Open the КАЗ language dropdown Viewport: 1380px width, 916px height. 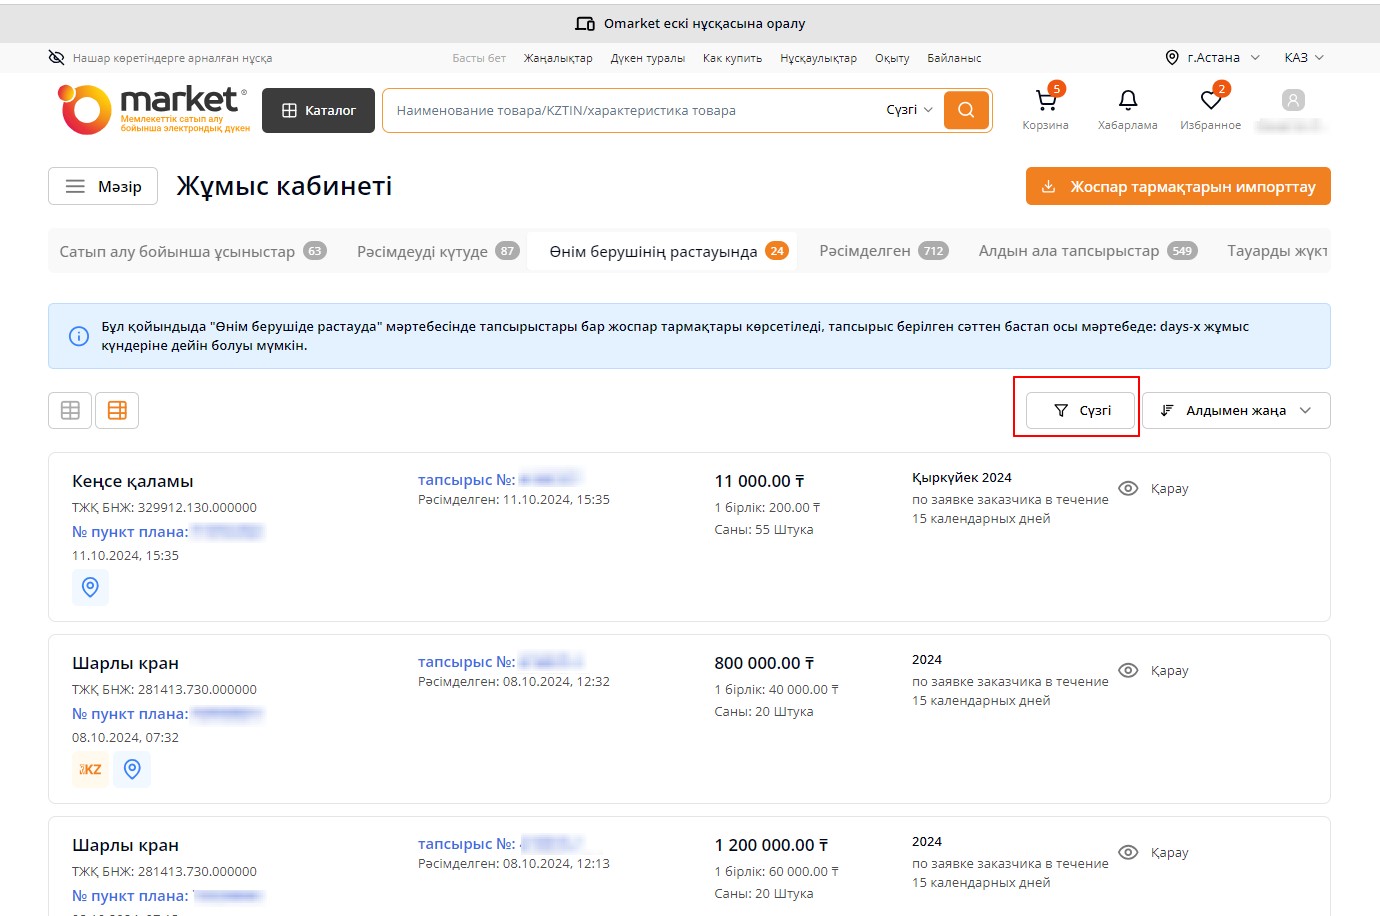(1303, 58)
